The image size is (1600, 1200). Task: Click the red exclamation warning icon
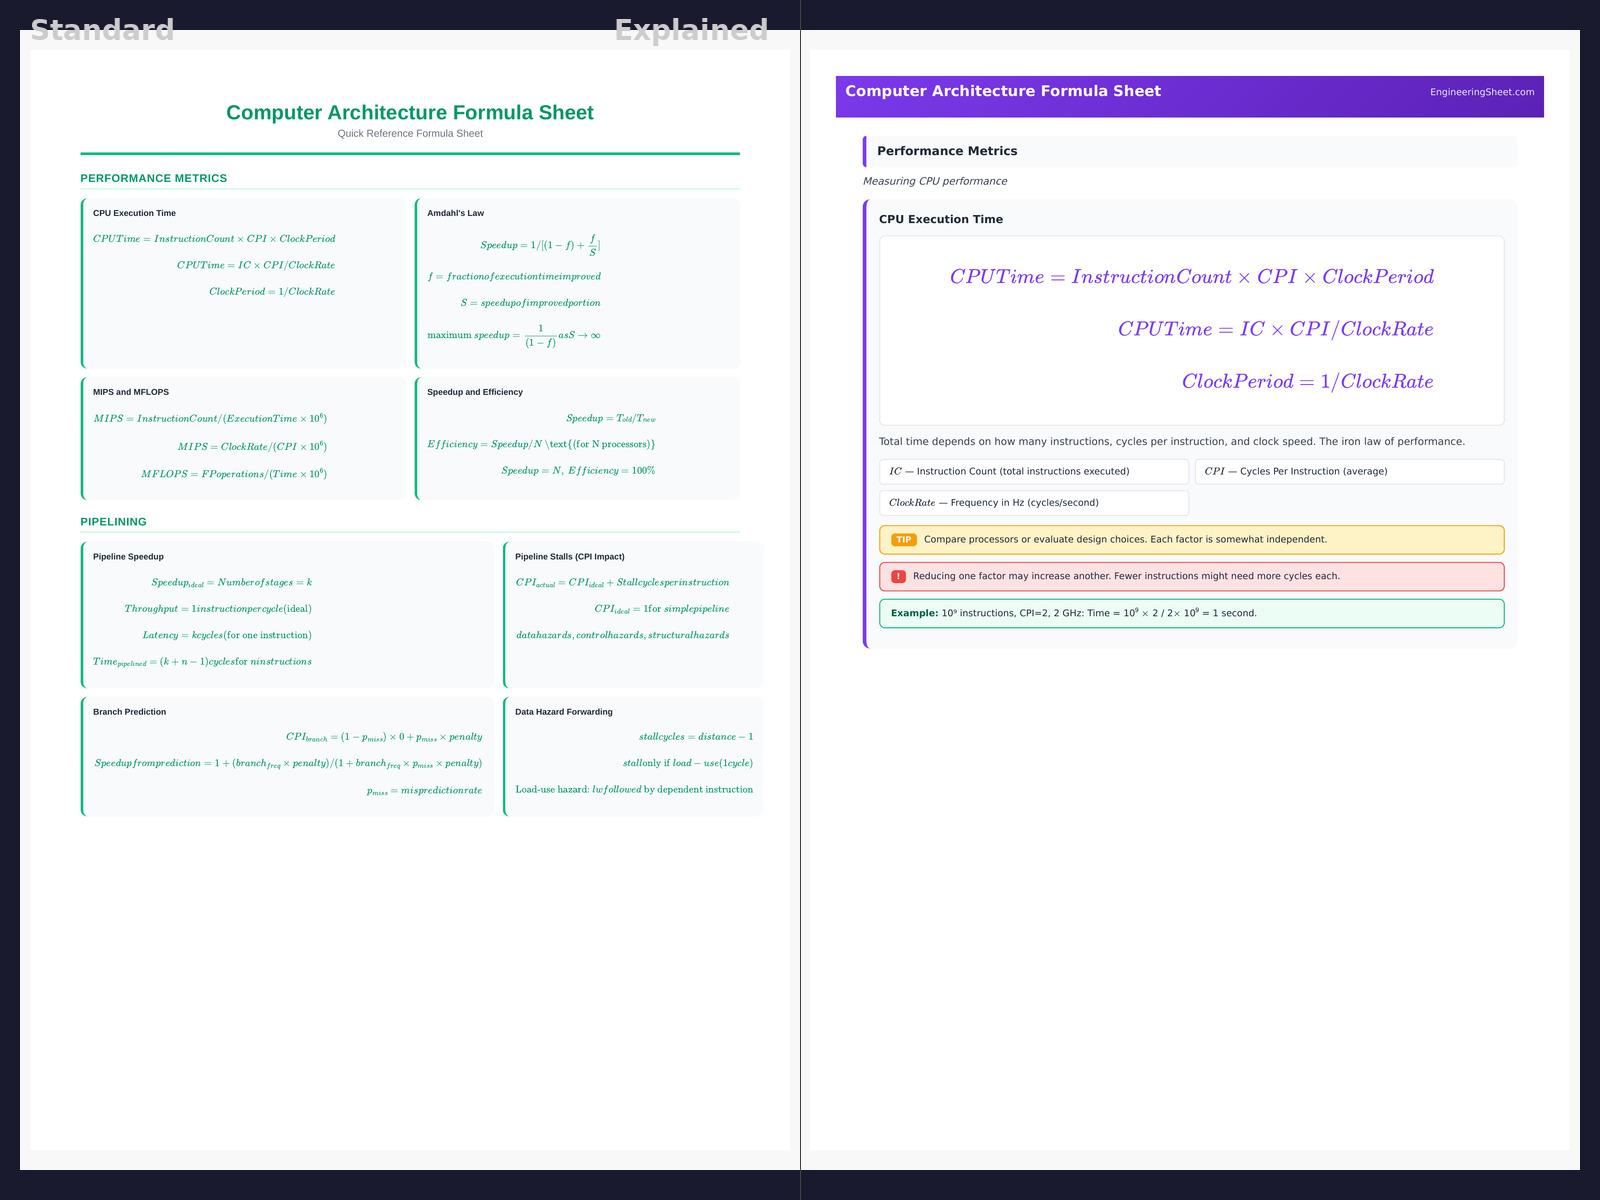click(898, 577)
